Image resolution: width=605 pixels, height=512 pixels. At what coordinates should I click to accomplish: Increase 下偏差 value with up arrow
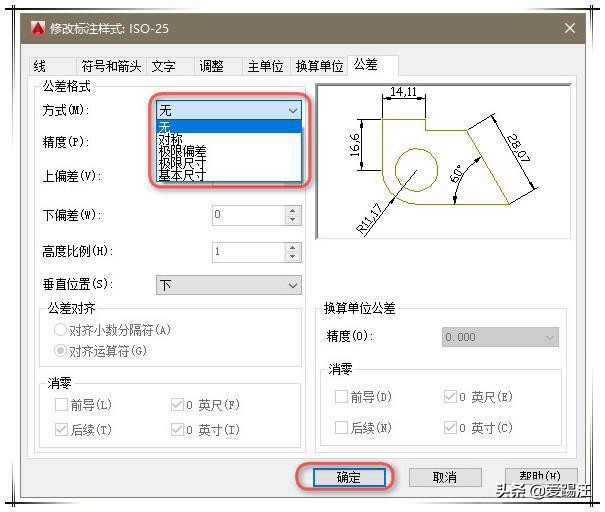[x=292, y=210]
